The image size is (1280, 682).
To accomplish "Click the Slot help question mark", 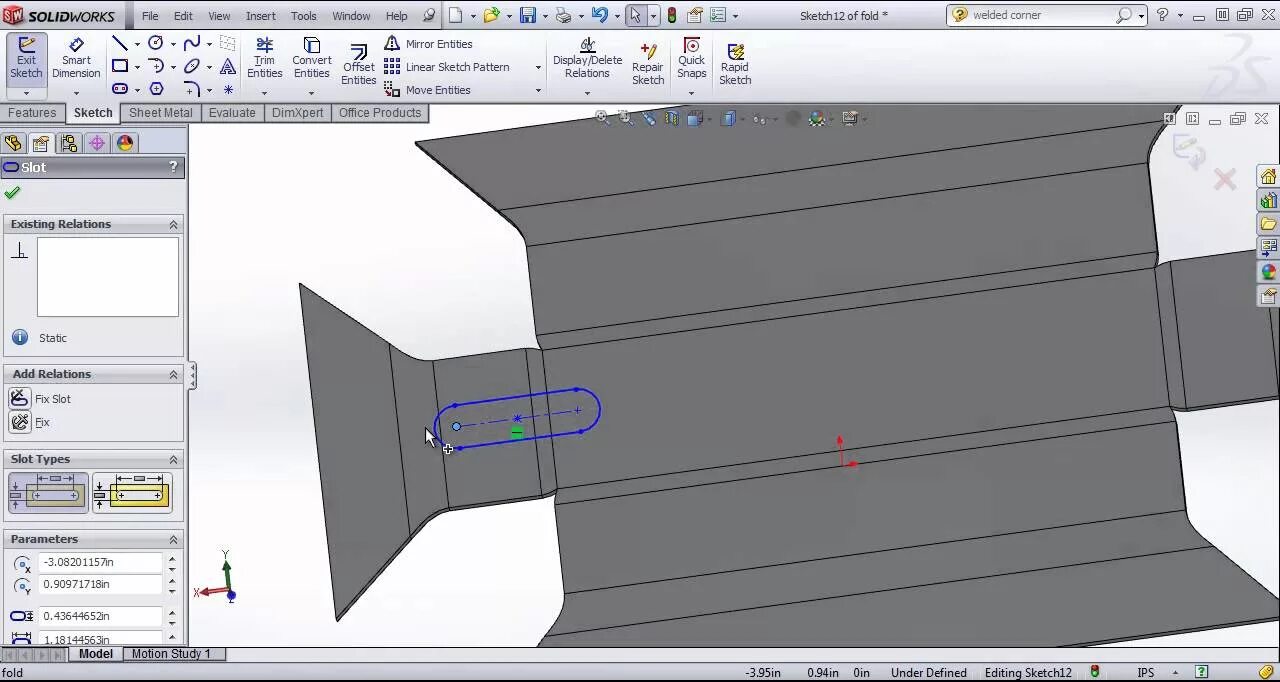I will pos(173,167).
